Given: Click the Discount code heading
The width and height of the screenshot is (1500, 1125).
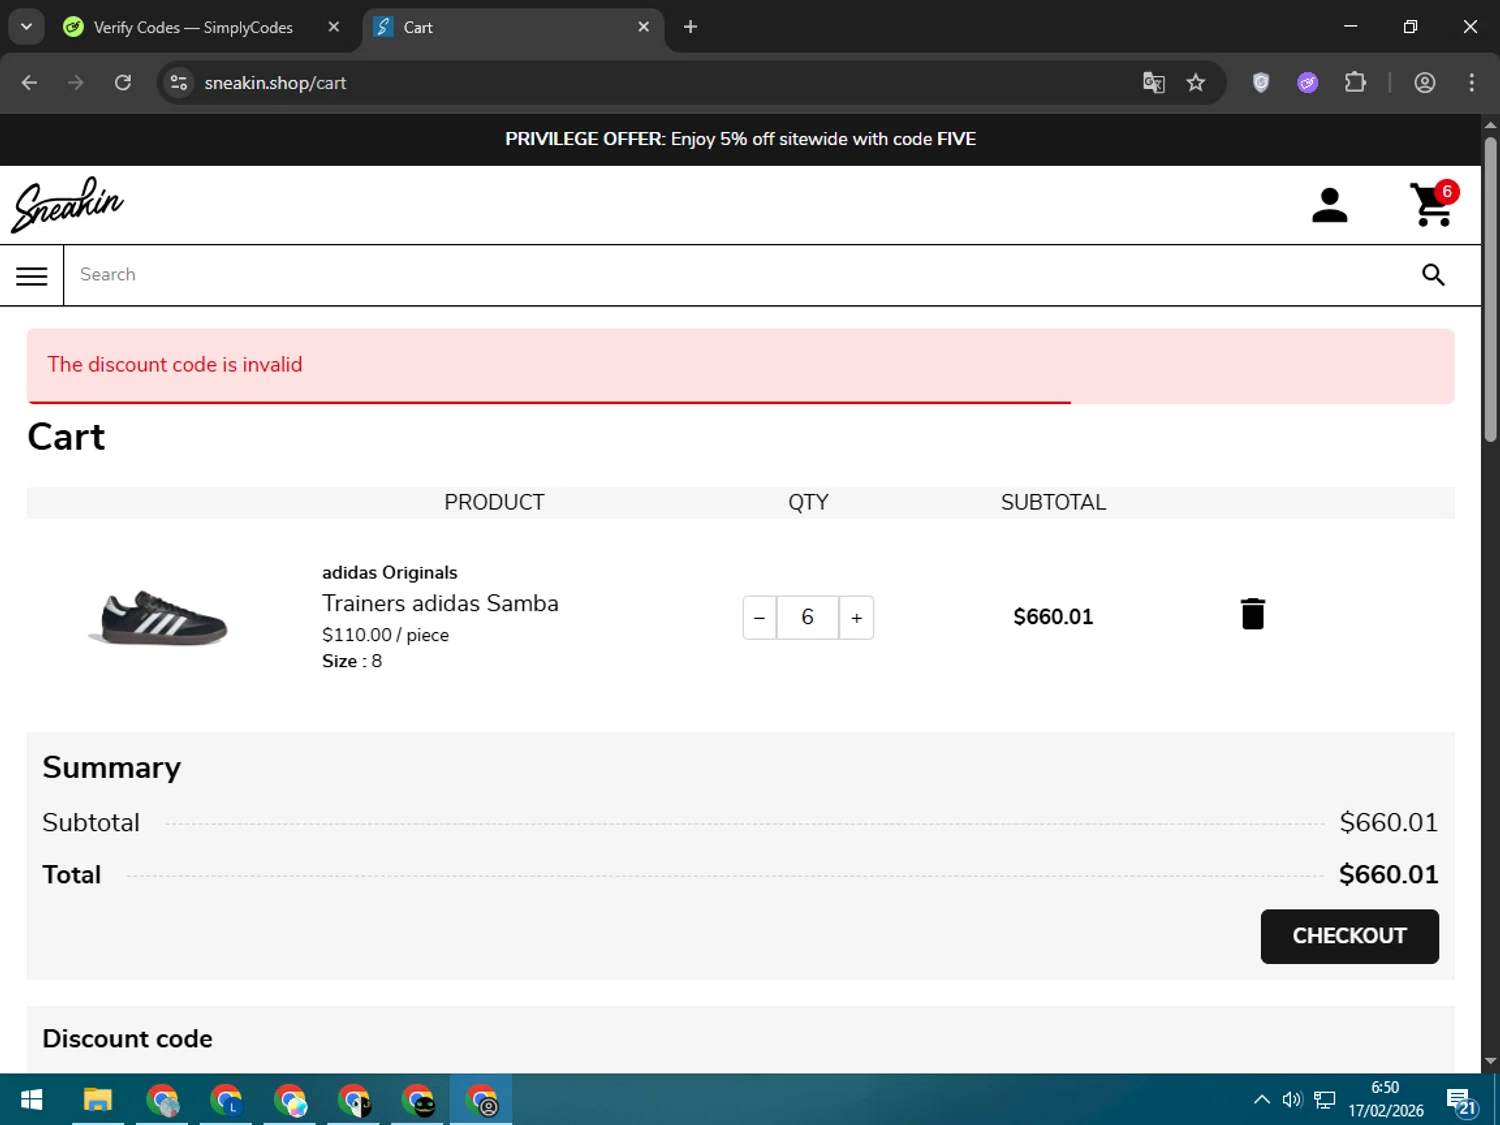Looking at the screenshot, I should [x=127, y=1039].
